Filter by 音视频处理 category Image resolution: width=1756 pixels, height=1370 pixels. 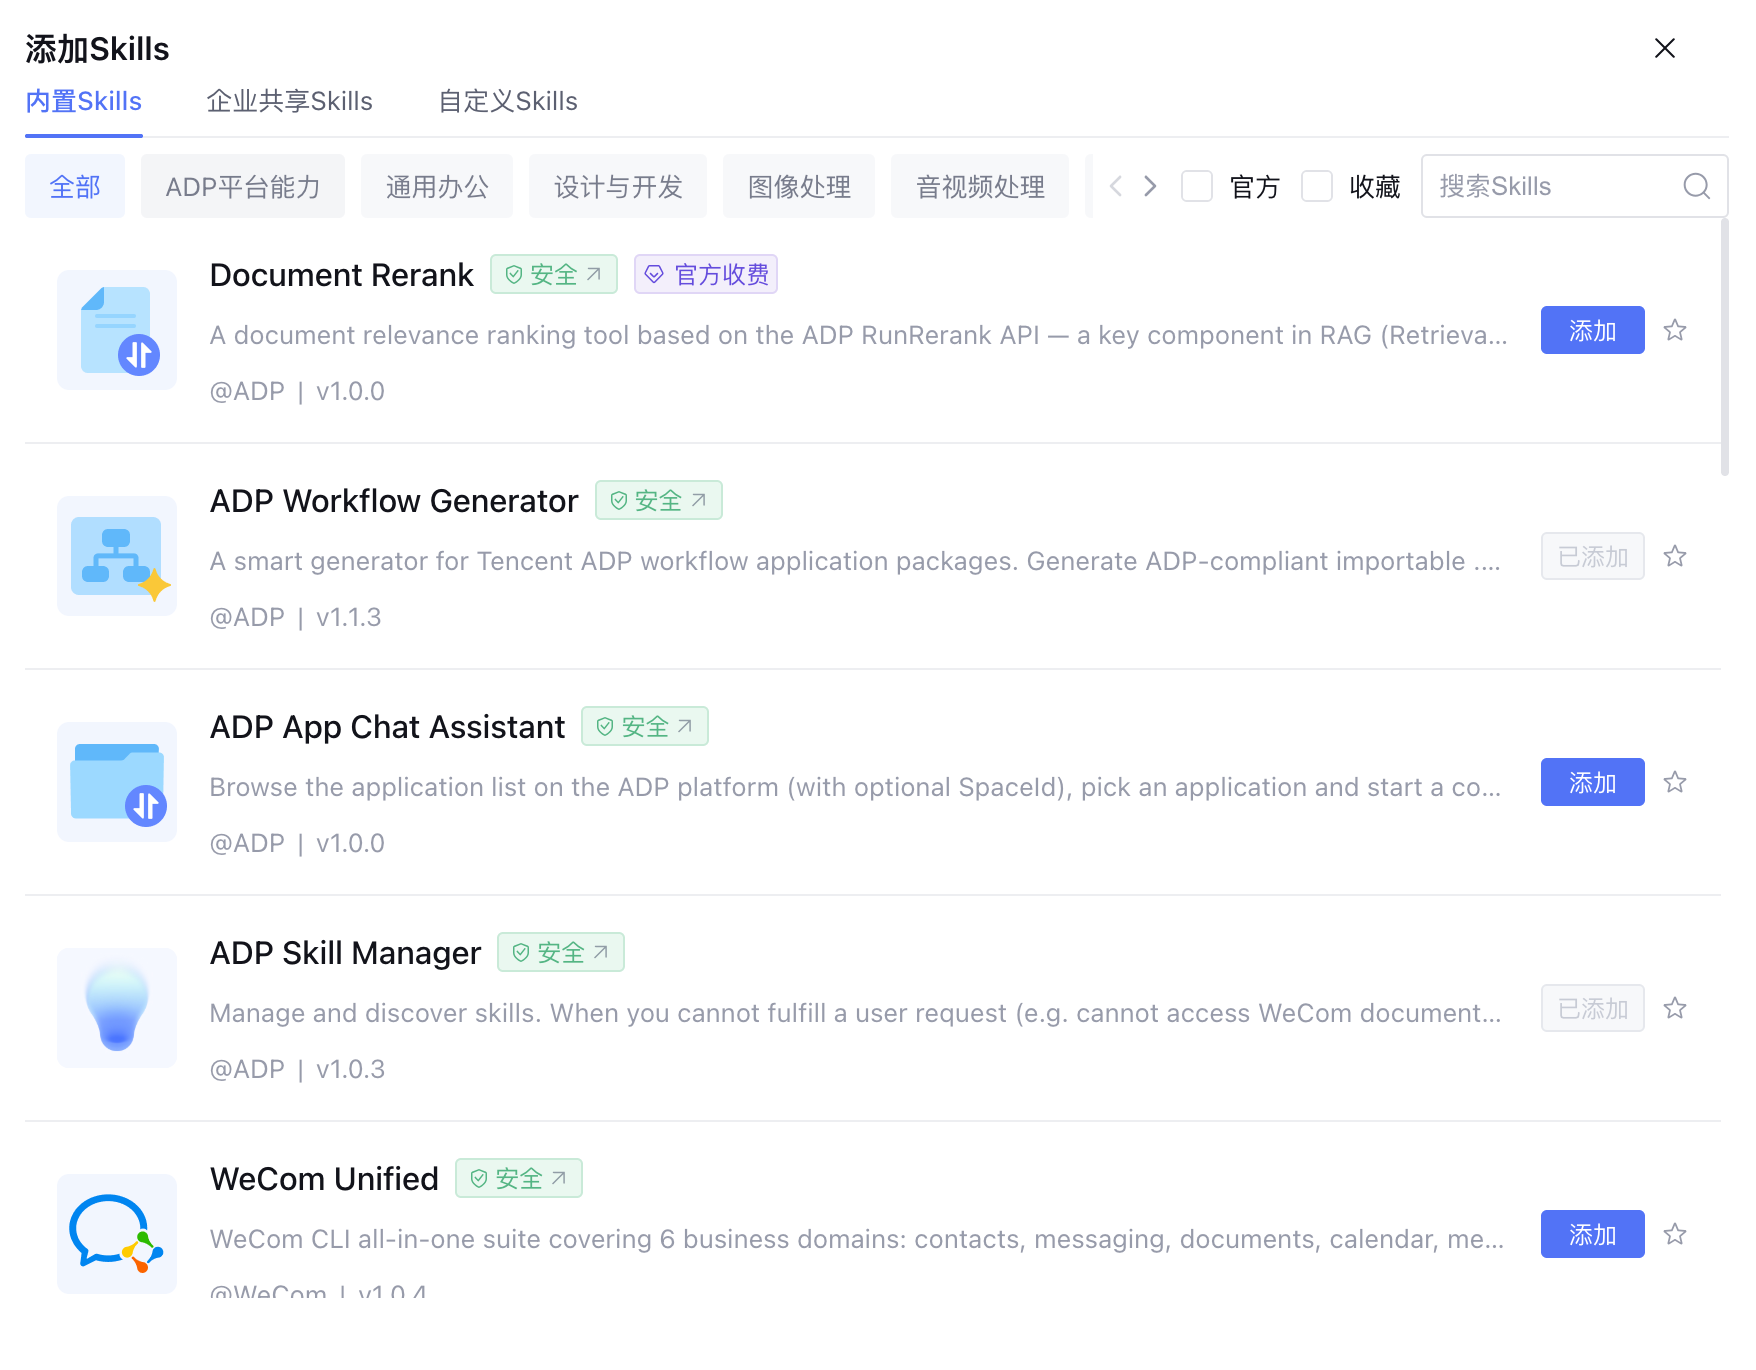(980, 186)
